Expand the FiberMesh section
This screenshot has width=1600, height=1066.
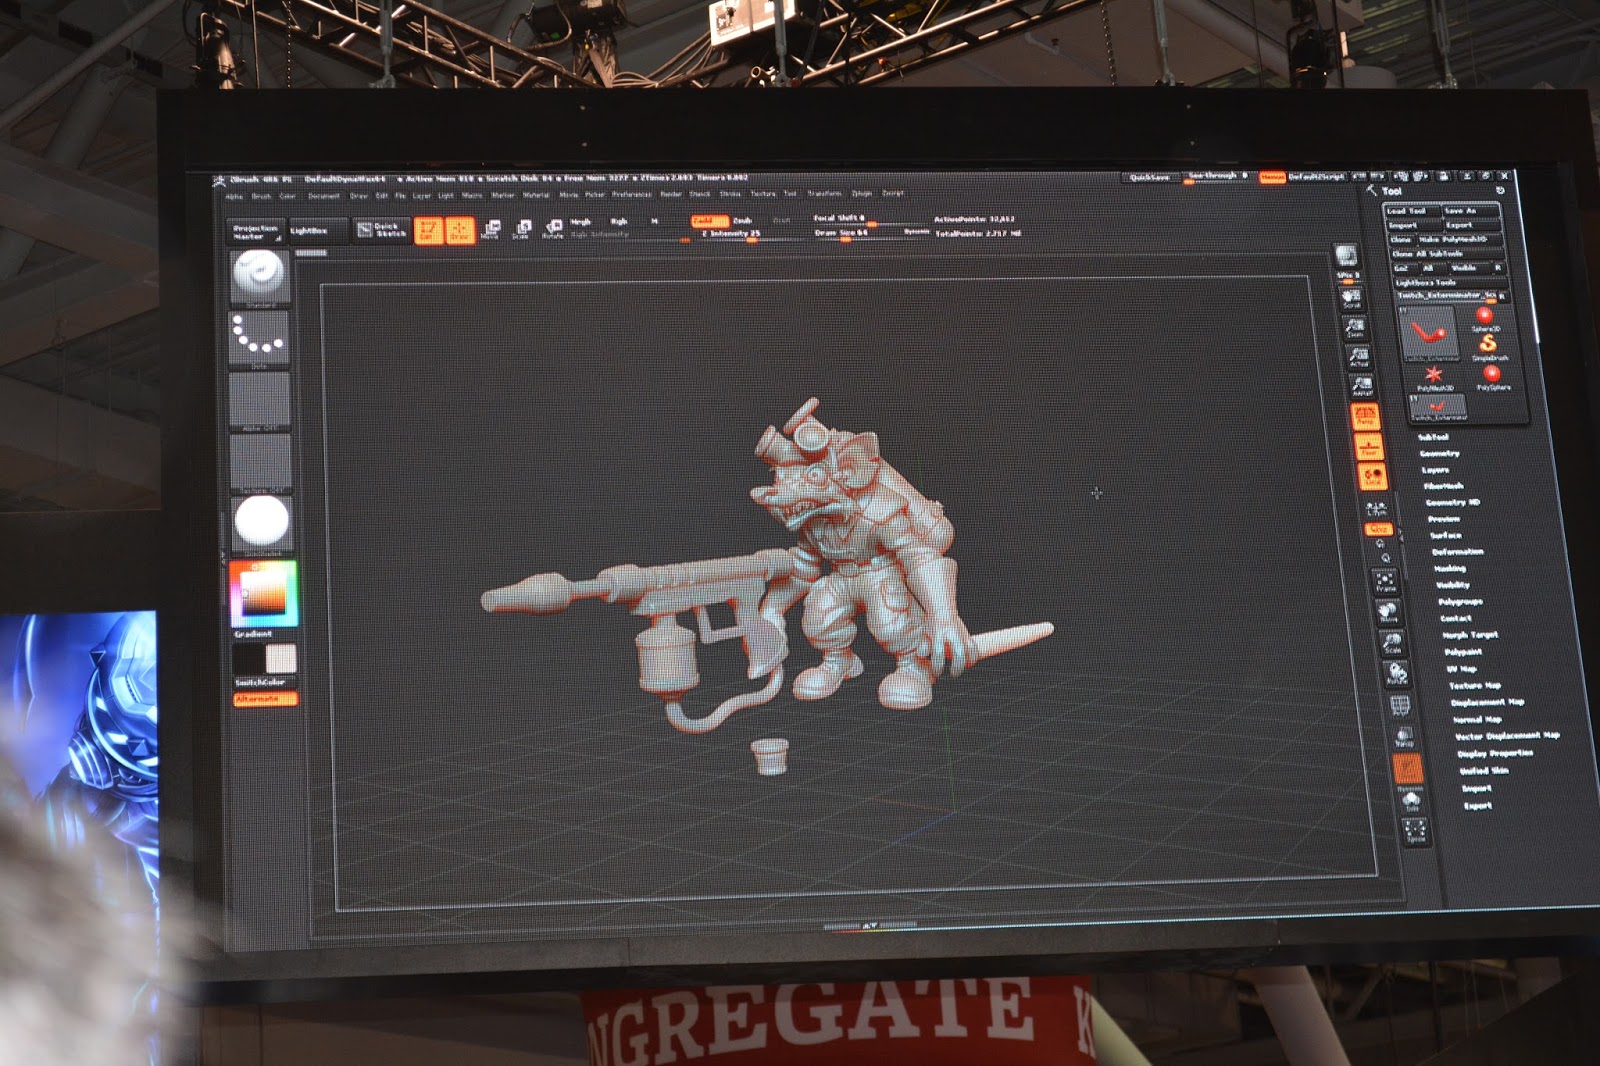tap(1444, 486)
